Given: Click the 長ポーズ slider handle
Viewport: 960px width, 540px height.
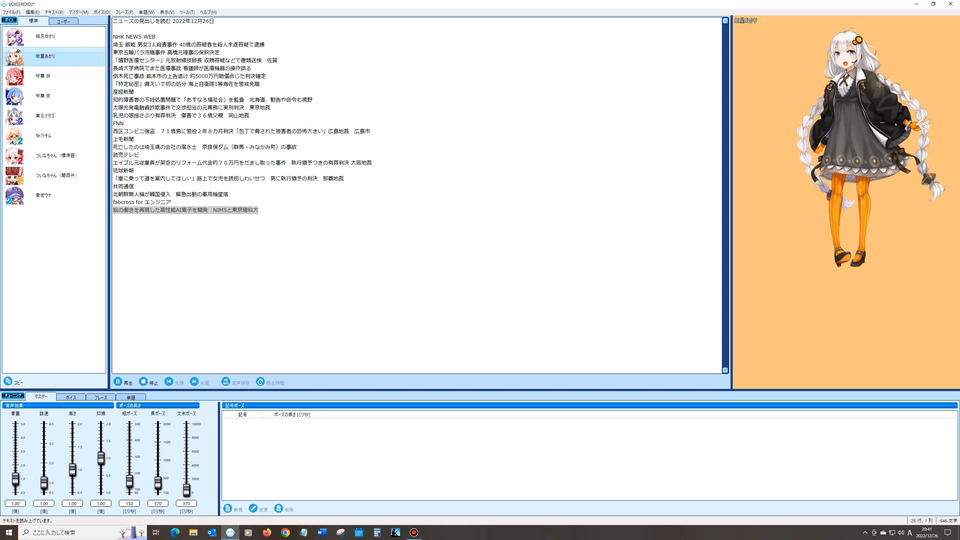Looking at the screenshot, I should pos(158,483).
